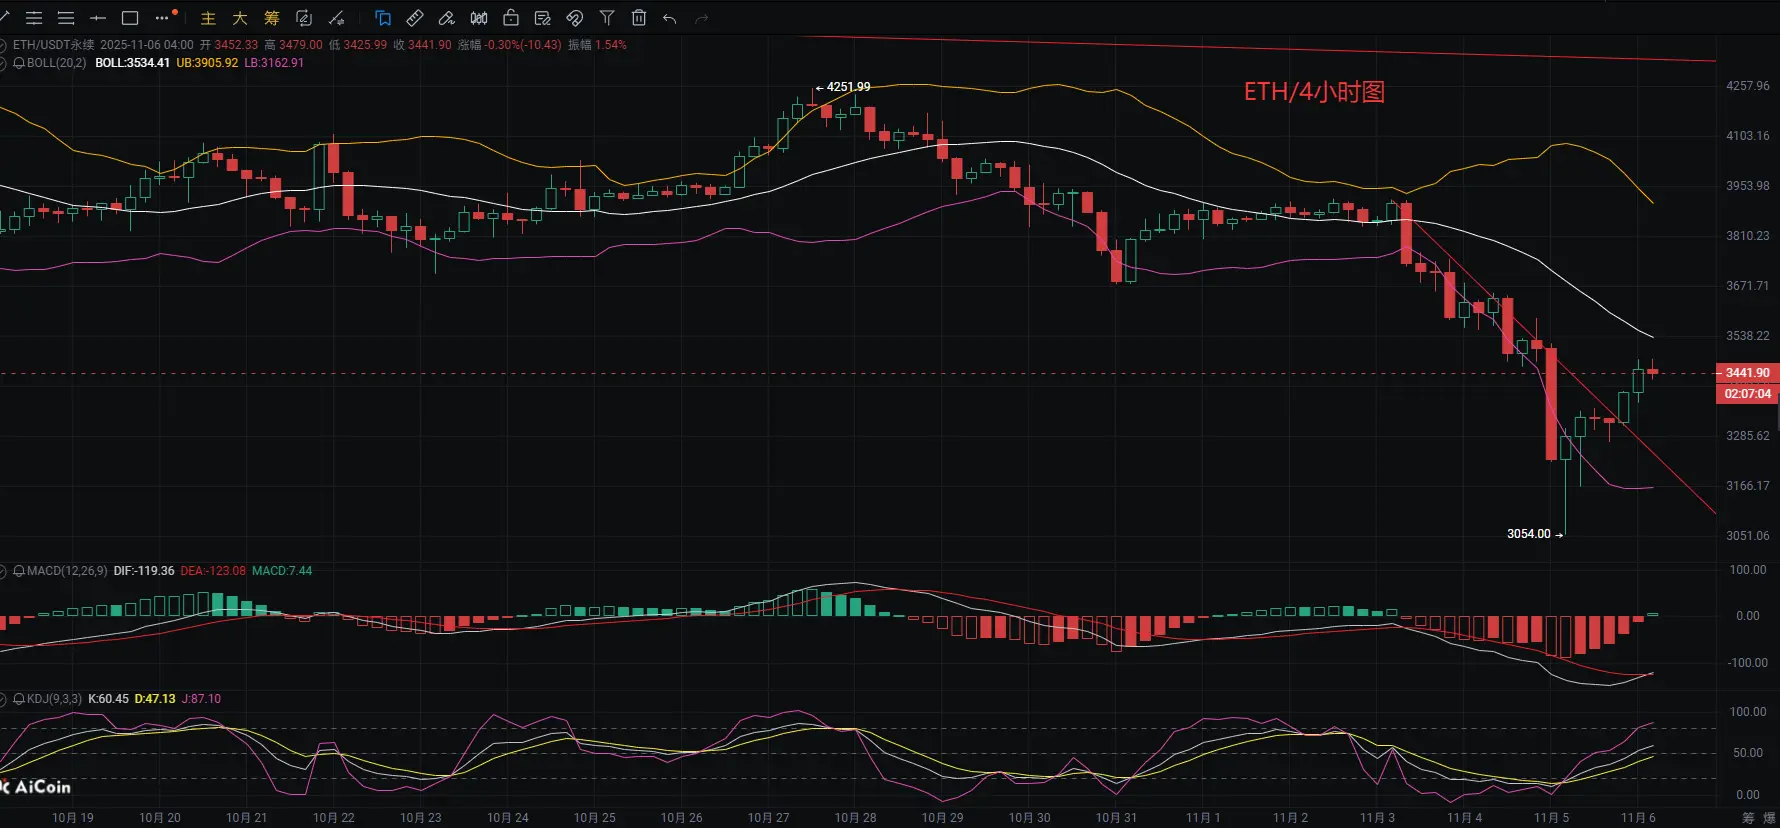Click the KDJ(9,3,3) indicator label

click(54, 699)
